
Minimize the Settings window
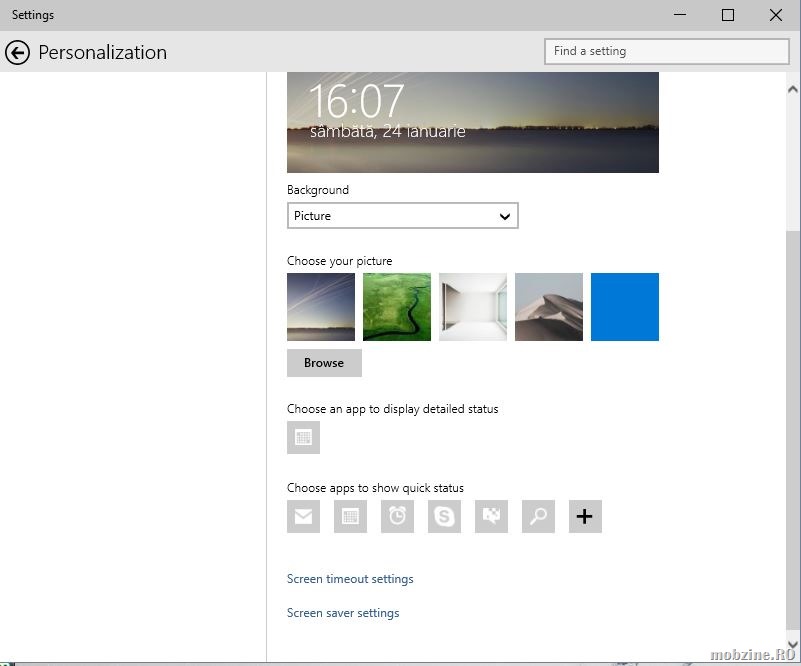680,15
